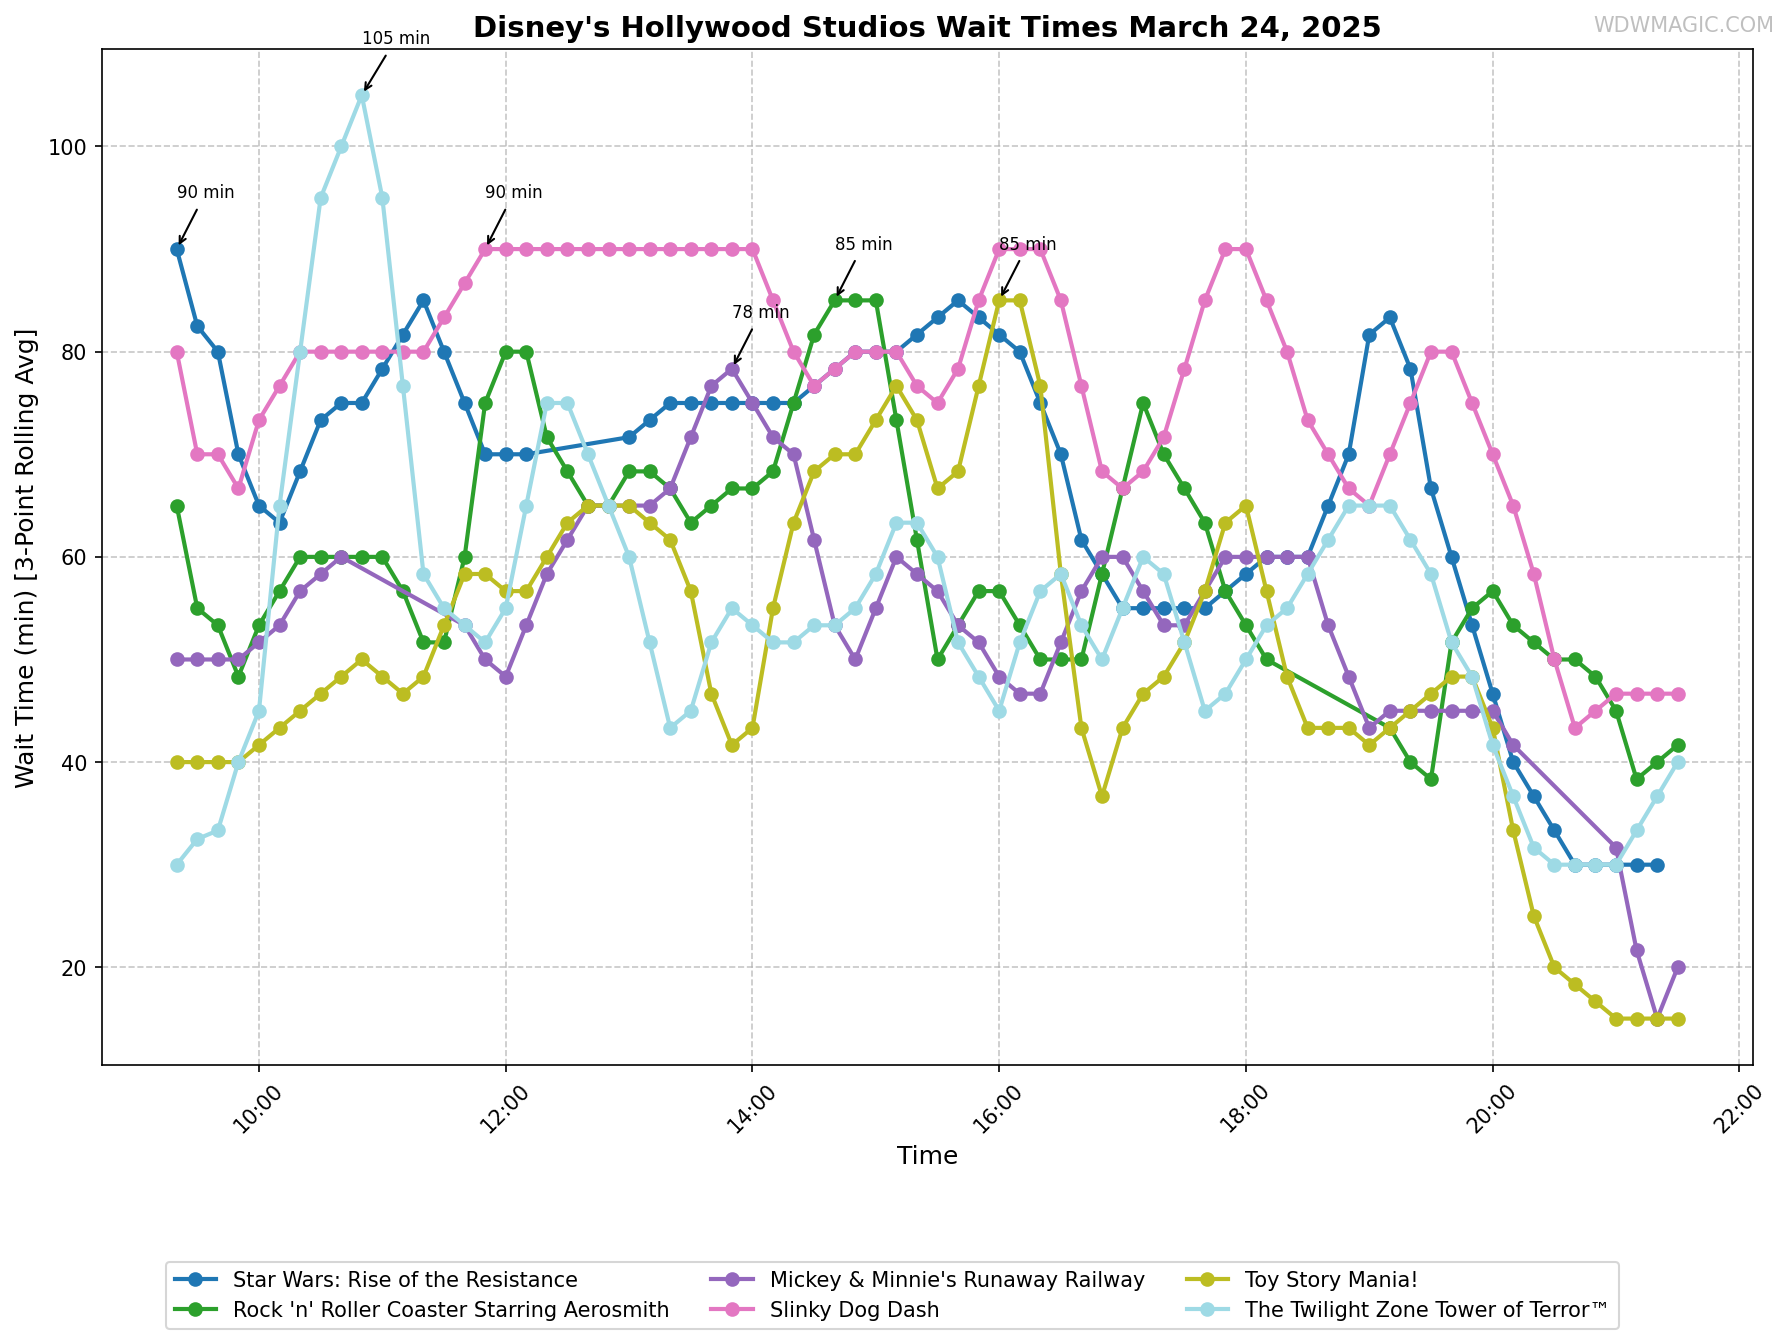Click the light blue Tower of Terror legend marker
Viewport: 1789px width, 1344px height.
tap(1209, 1309)
